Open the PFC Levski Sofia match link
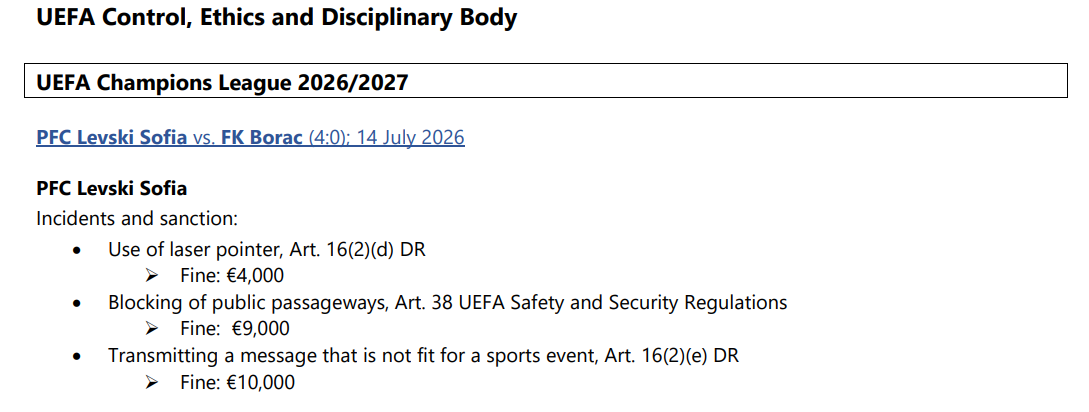The width and height of the screenshot is (1089, 412). pos(112,138)
